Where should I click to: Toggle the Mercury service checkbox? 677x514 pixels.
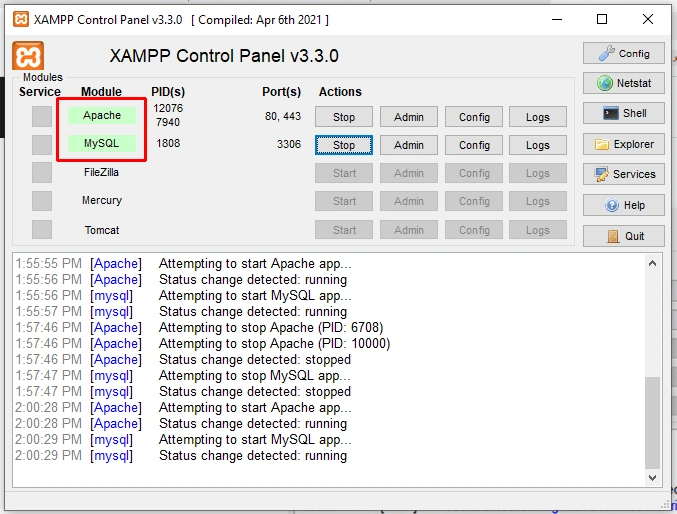click(x=42, y=201)
